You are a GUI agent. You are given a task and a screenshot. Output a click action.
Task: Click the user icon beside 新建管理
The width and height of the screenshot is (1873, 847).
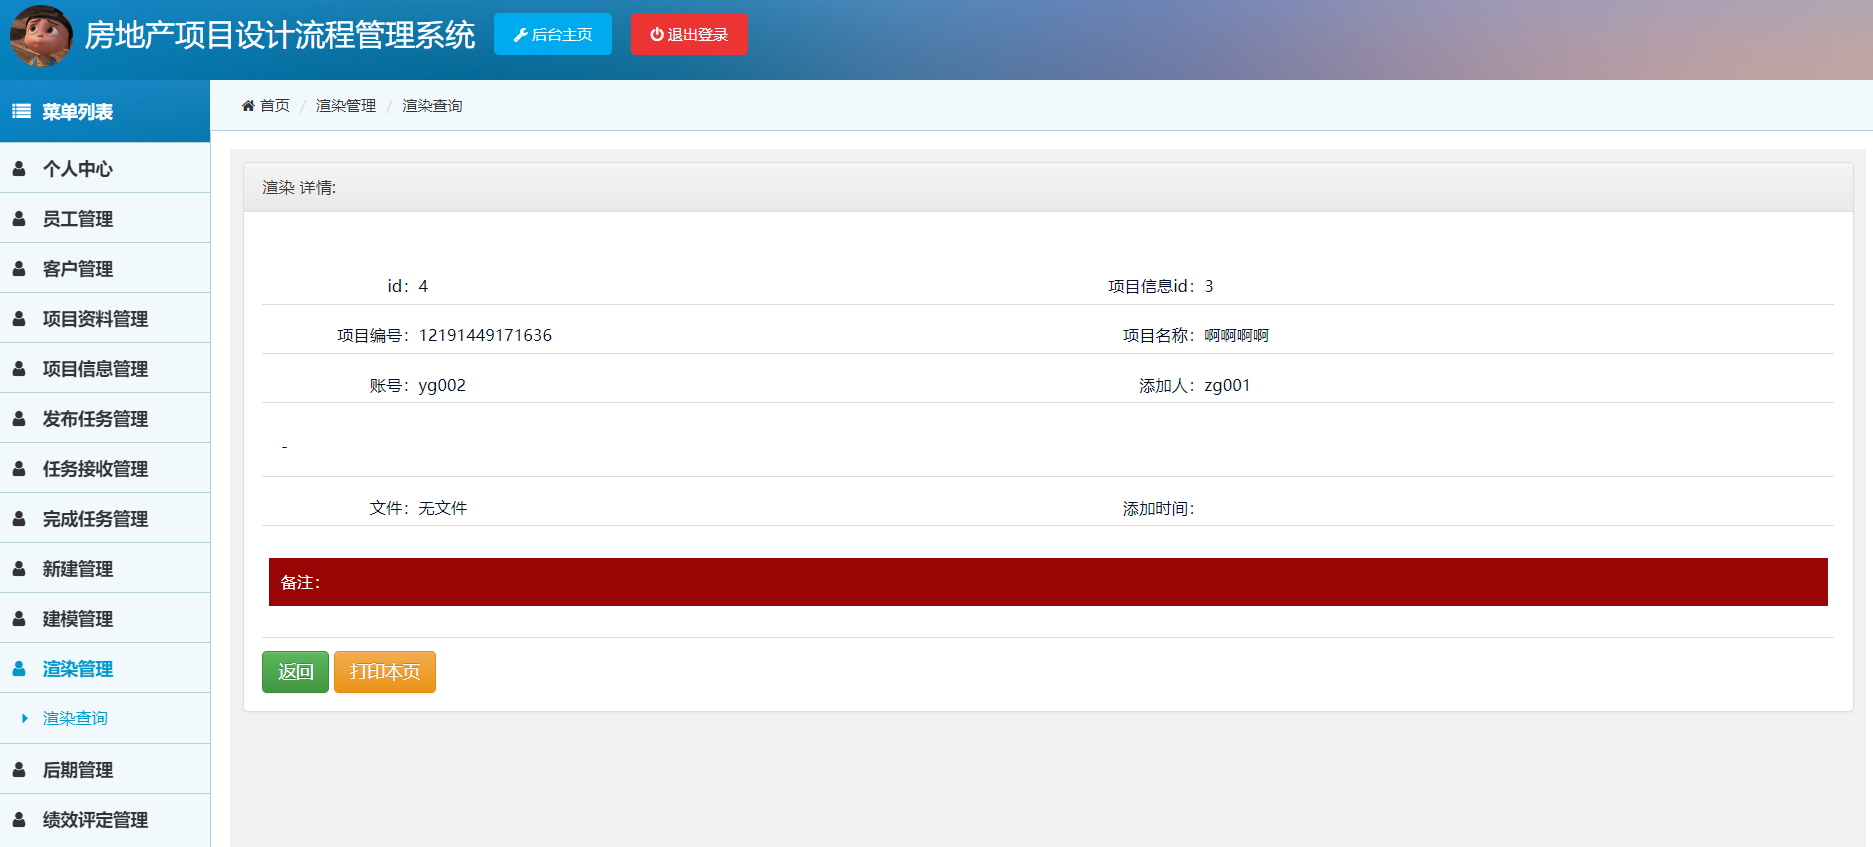(19, 568)
